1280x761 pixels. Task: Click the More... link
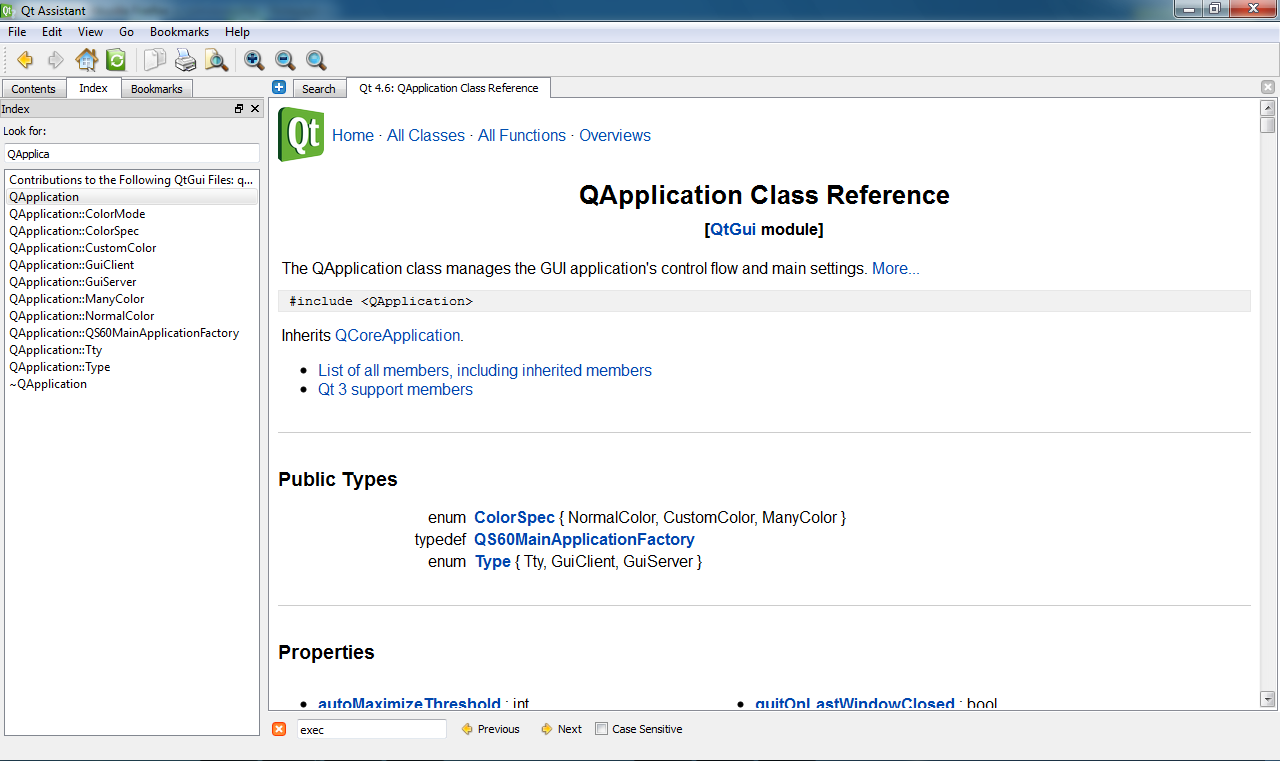pos(896,268)
